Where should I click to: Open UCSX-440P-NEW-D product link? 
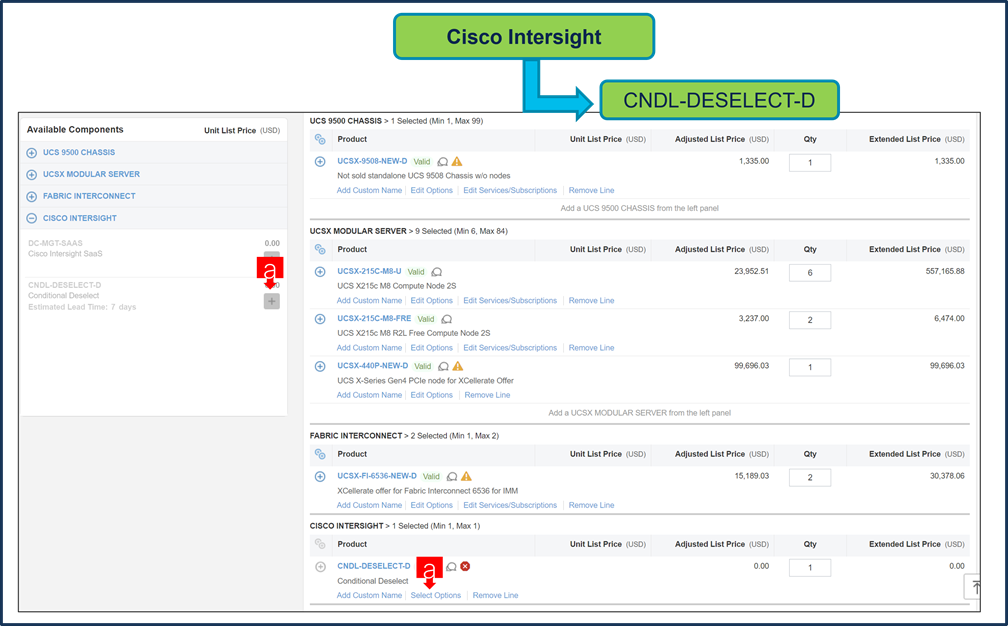point(372,366)
